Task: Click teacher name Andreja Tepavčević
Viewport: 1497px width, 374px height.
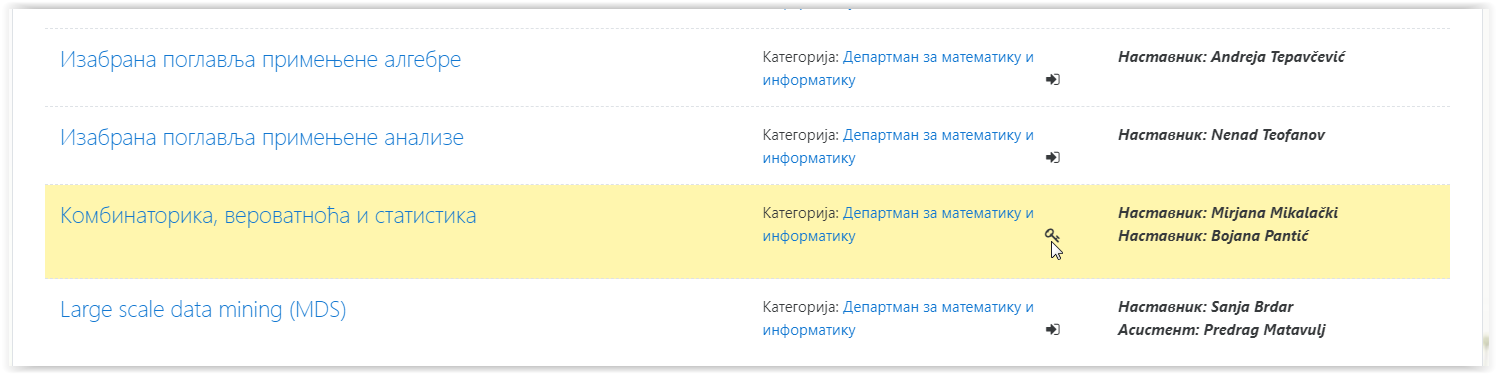Action: pos(1278,57)
